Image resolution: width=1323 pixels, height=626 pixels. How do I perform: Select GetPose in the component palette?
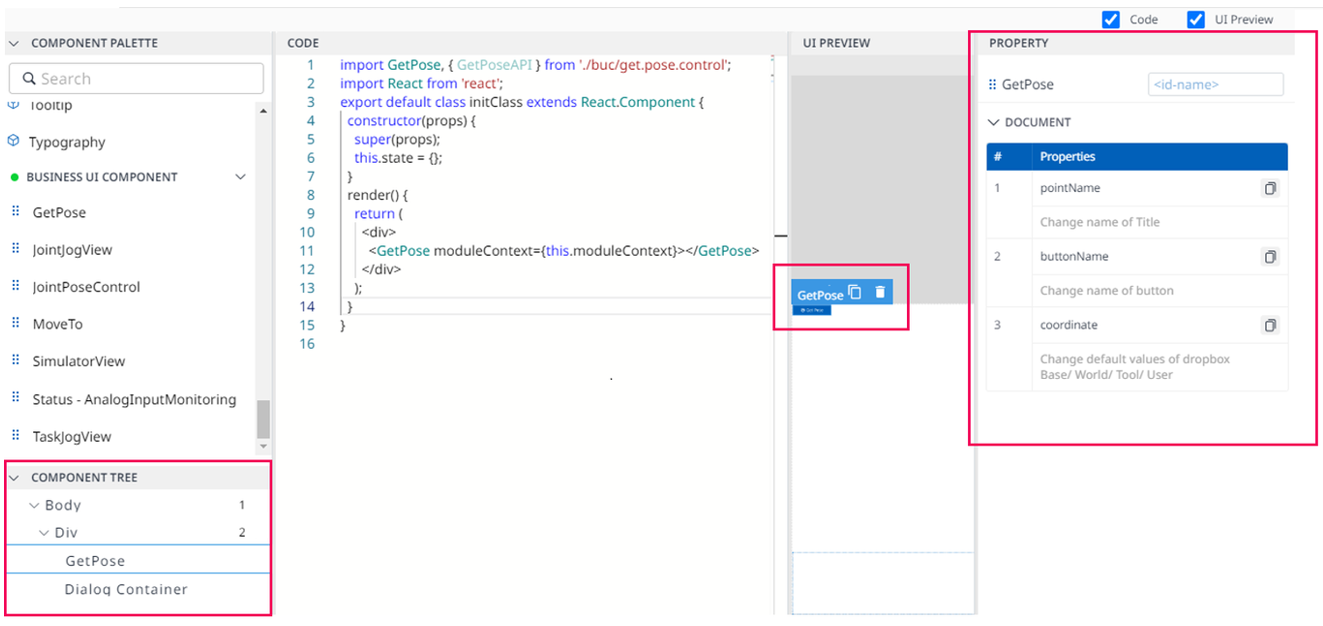click(x=59, y=212)
